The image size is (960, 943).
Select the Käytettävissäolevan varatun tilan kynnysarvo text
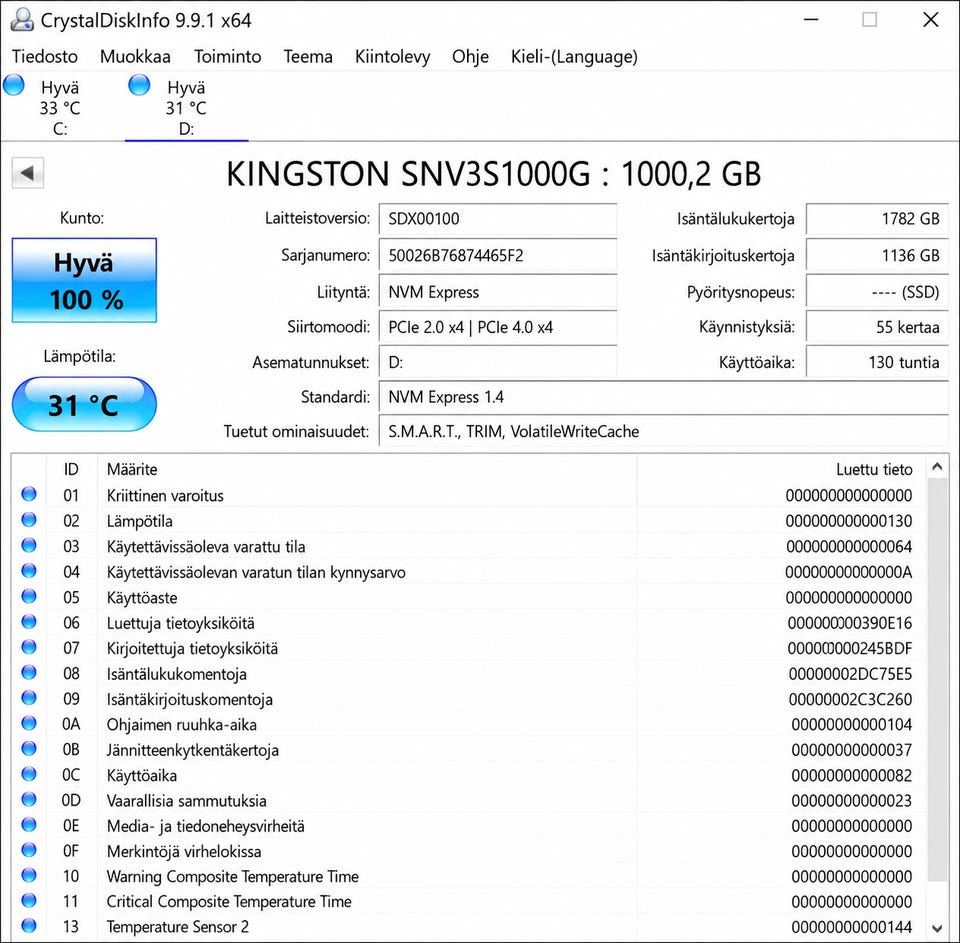click(256, 573)
